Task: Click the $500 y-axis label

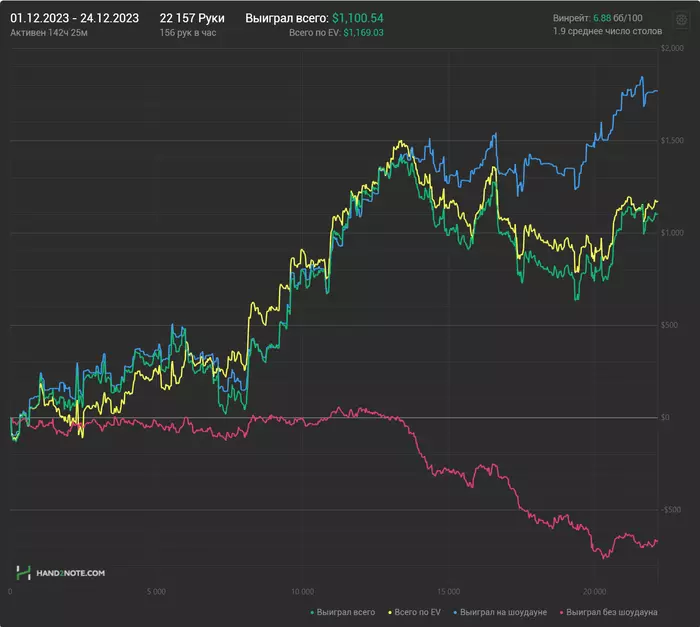Action: [670, 325]
